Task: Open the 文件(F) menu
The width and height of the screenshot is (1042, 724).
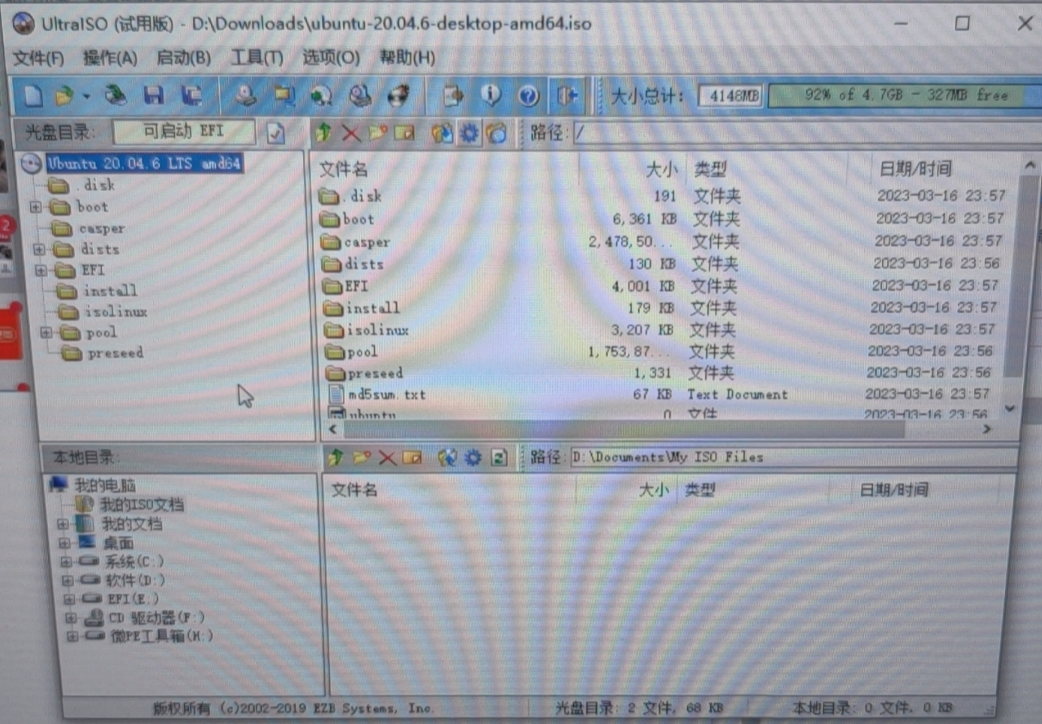Action: click(38, 58)
